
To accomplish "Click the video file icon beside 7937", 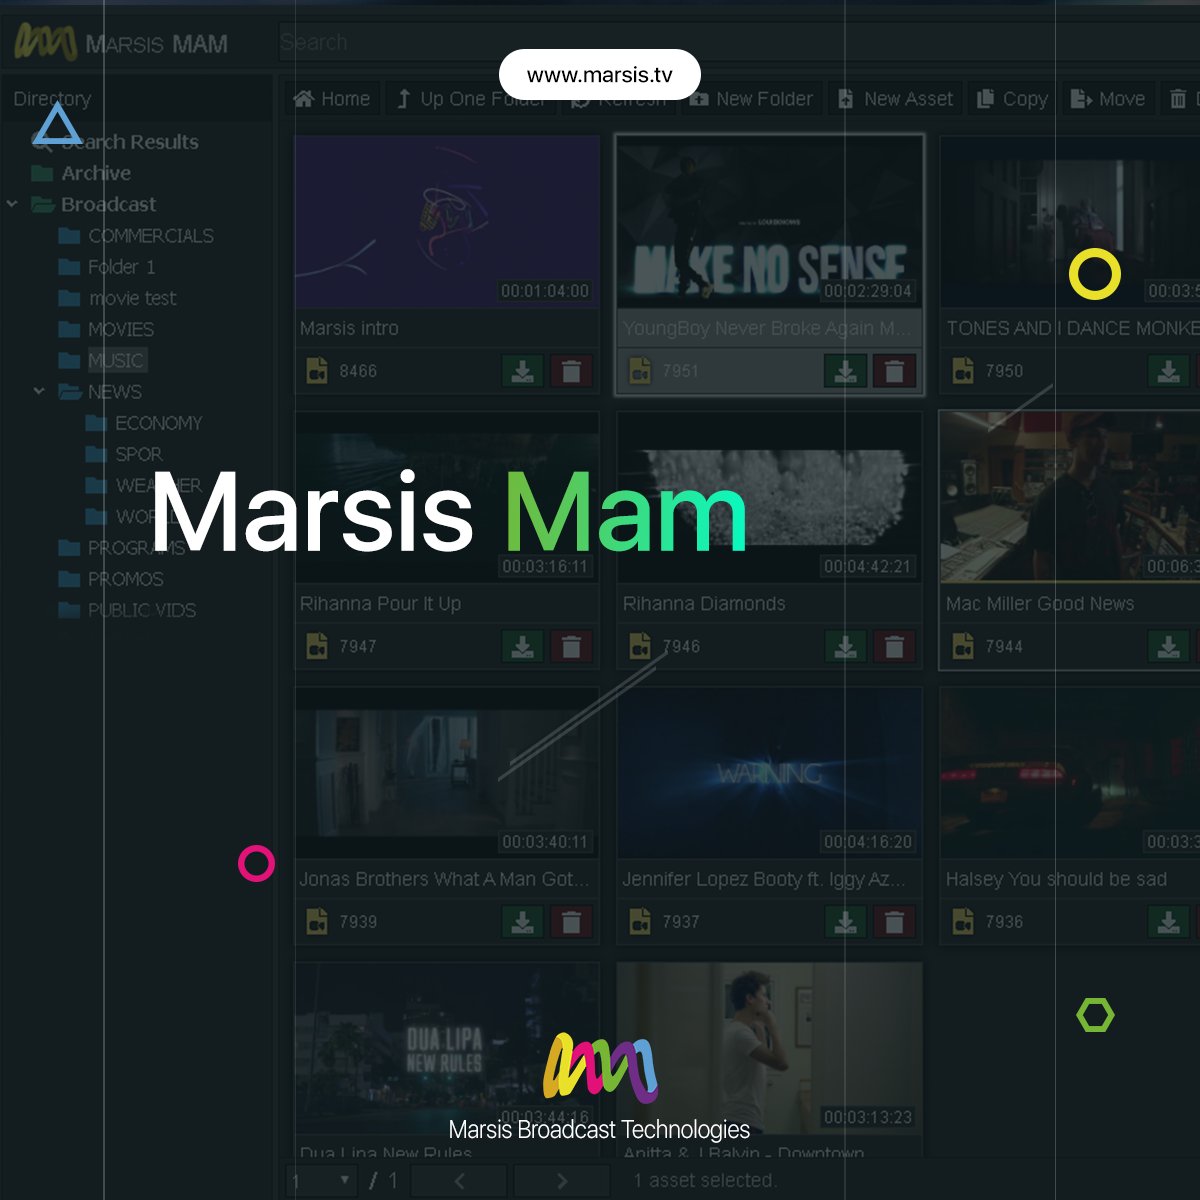I will coord(639,921).
